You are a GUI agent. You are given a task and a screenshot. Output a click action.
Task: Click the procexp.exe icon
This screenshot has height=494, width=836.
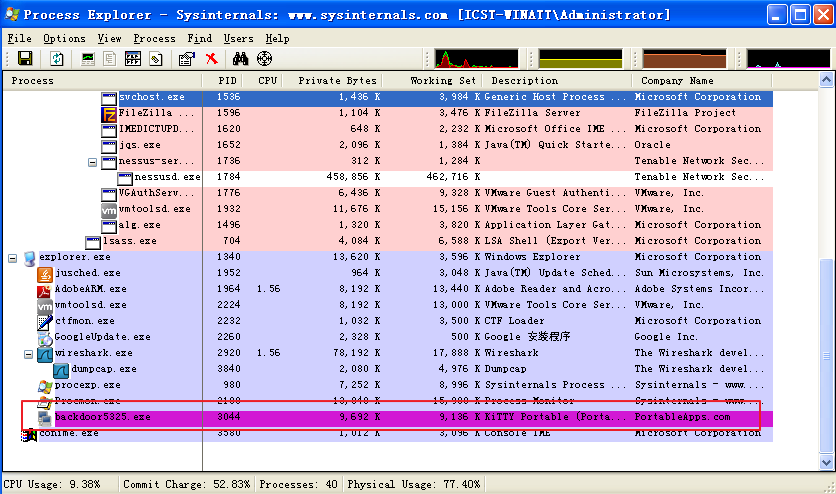(45, 386)
